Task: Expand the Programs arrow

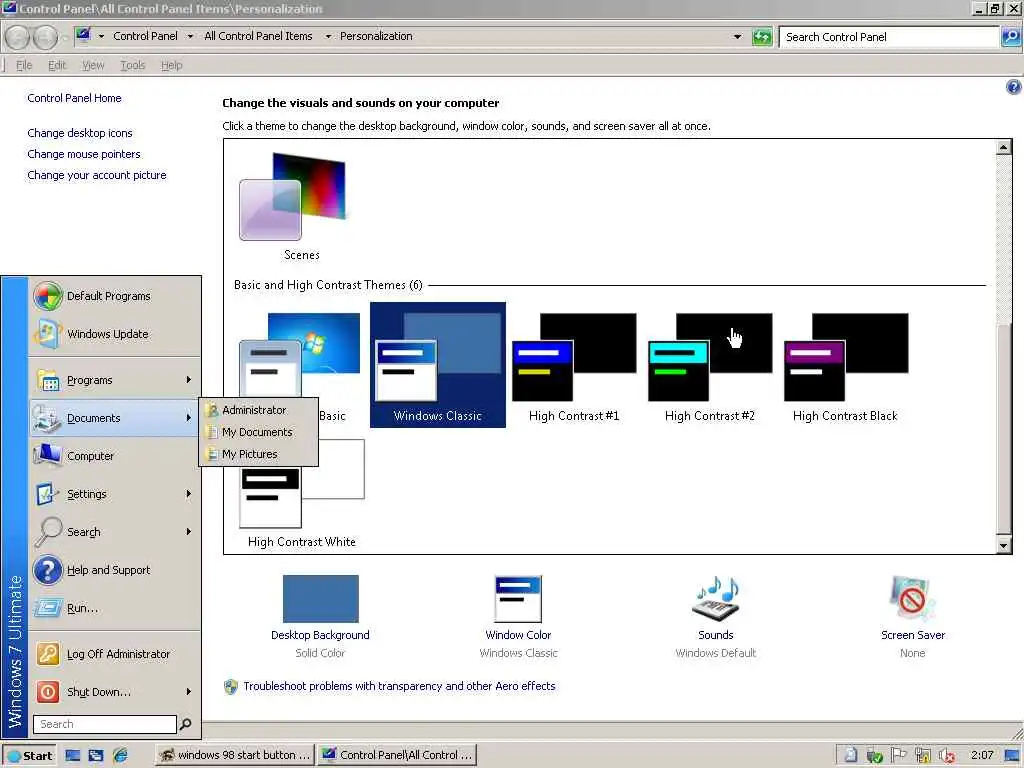Action: pyautogui.click(x=189, y=380)
